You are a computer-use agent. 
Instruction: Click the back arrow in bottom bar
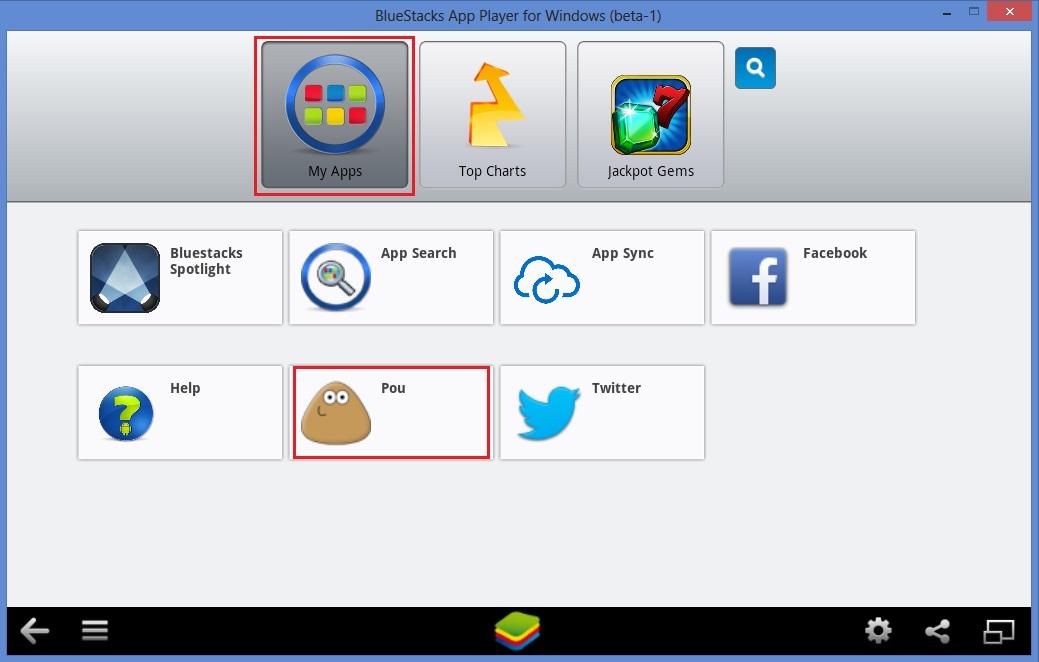coord(34,630)
